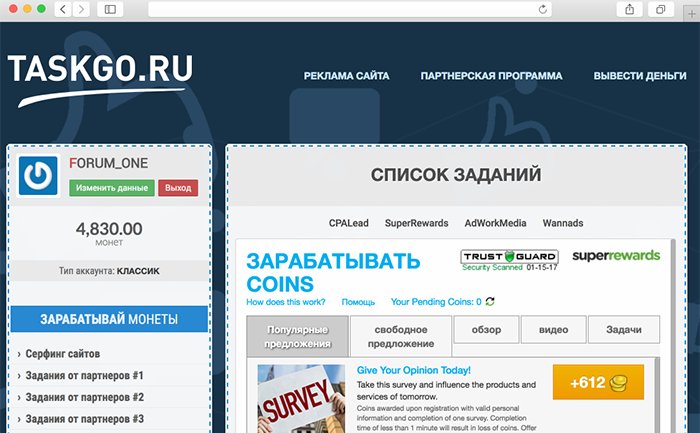Click the Тип аккаунта: КЛАССИК row
Viewport: 700px width, 433px height.
(109, 271)
